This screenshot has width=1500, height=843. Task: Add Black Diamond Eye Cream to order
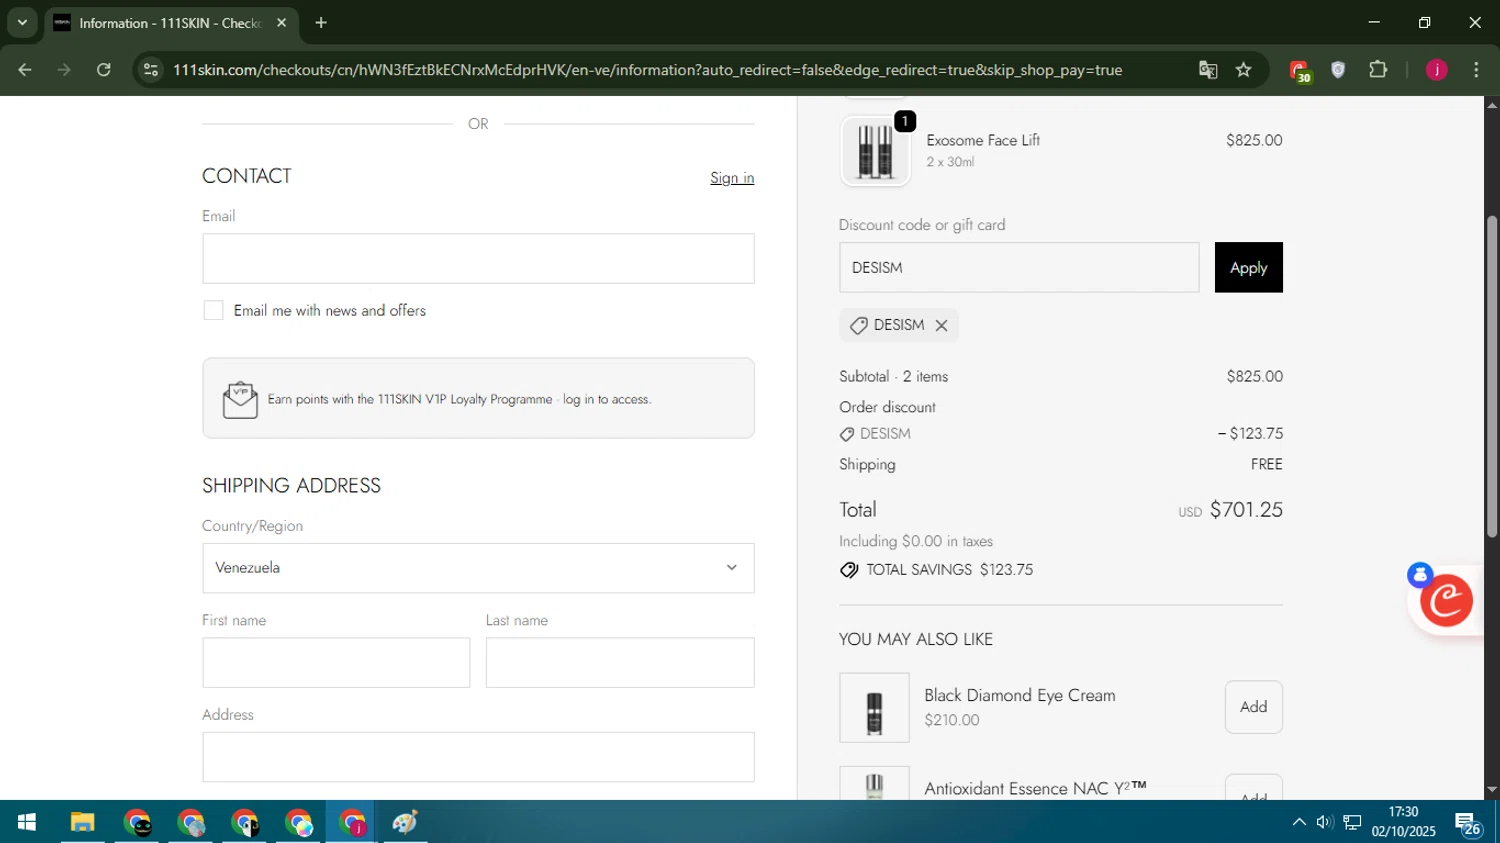1253,707
